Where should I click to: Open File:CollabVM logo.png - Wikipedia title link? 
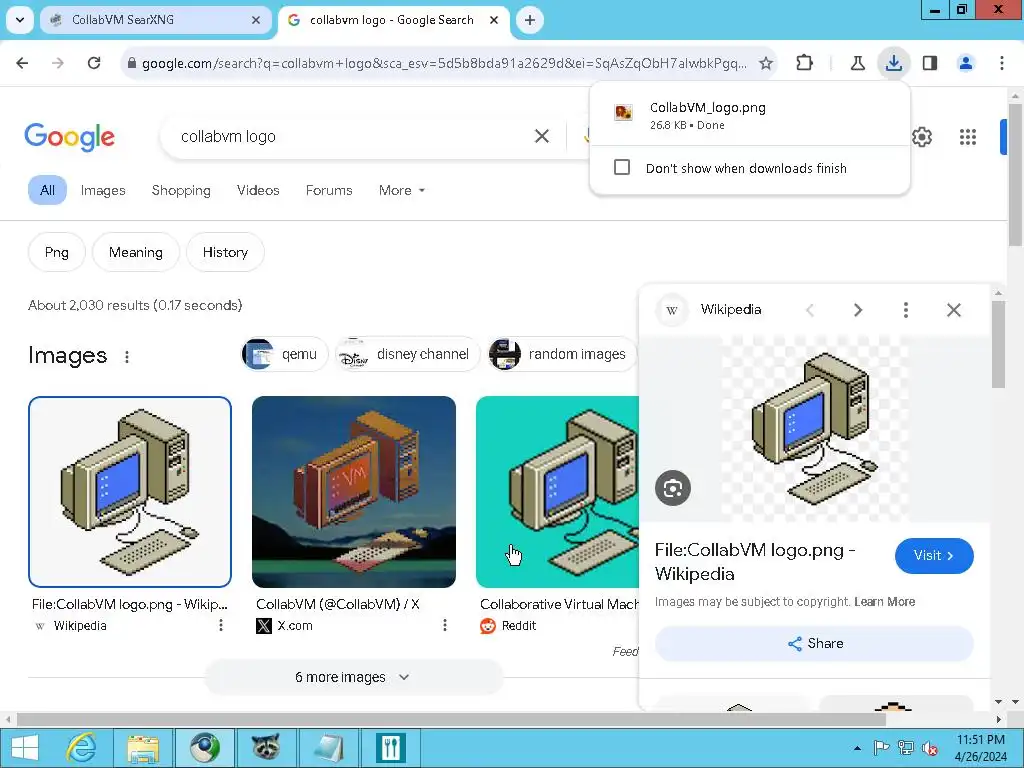coord(755,562)
